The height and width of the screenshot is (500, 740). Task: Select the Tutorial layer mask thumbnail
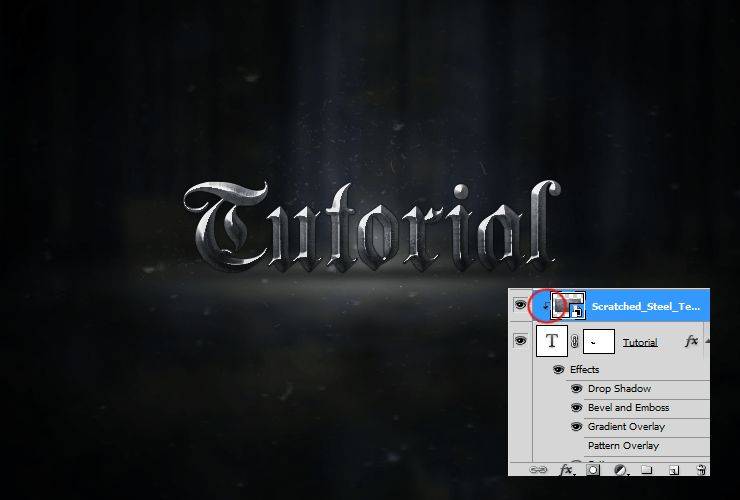pyautogui.click(x=599, y=341)
